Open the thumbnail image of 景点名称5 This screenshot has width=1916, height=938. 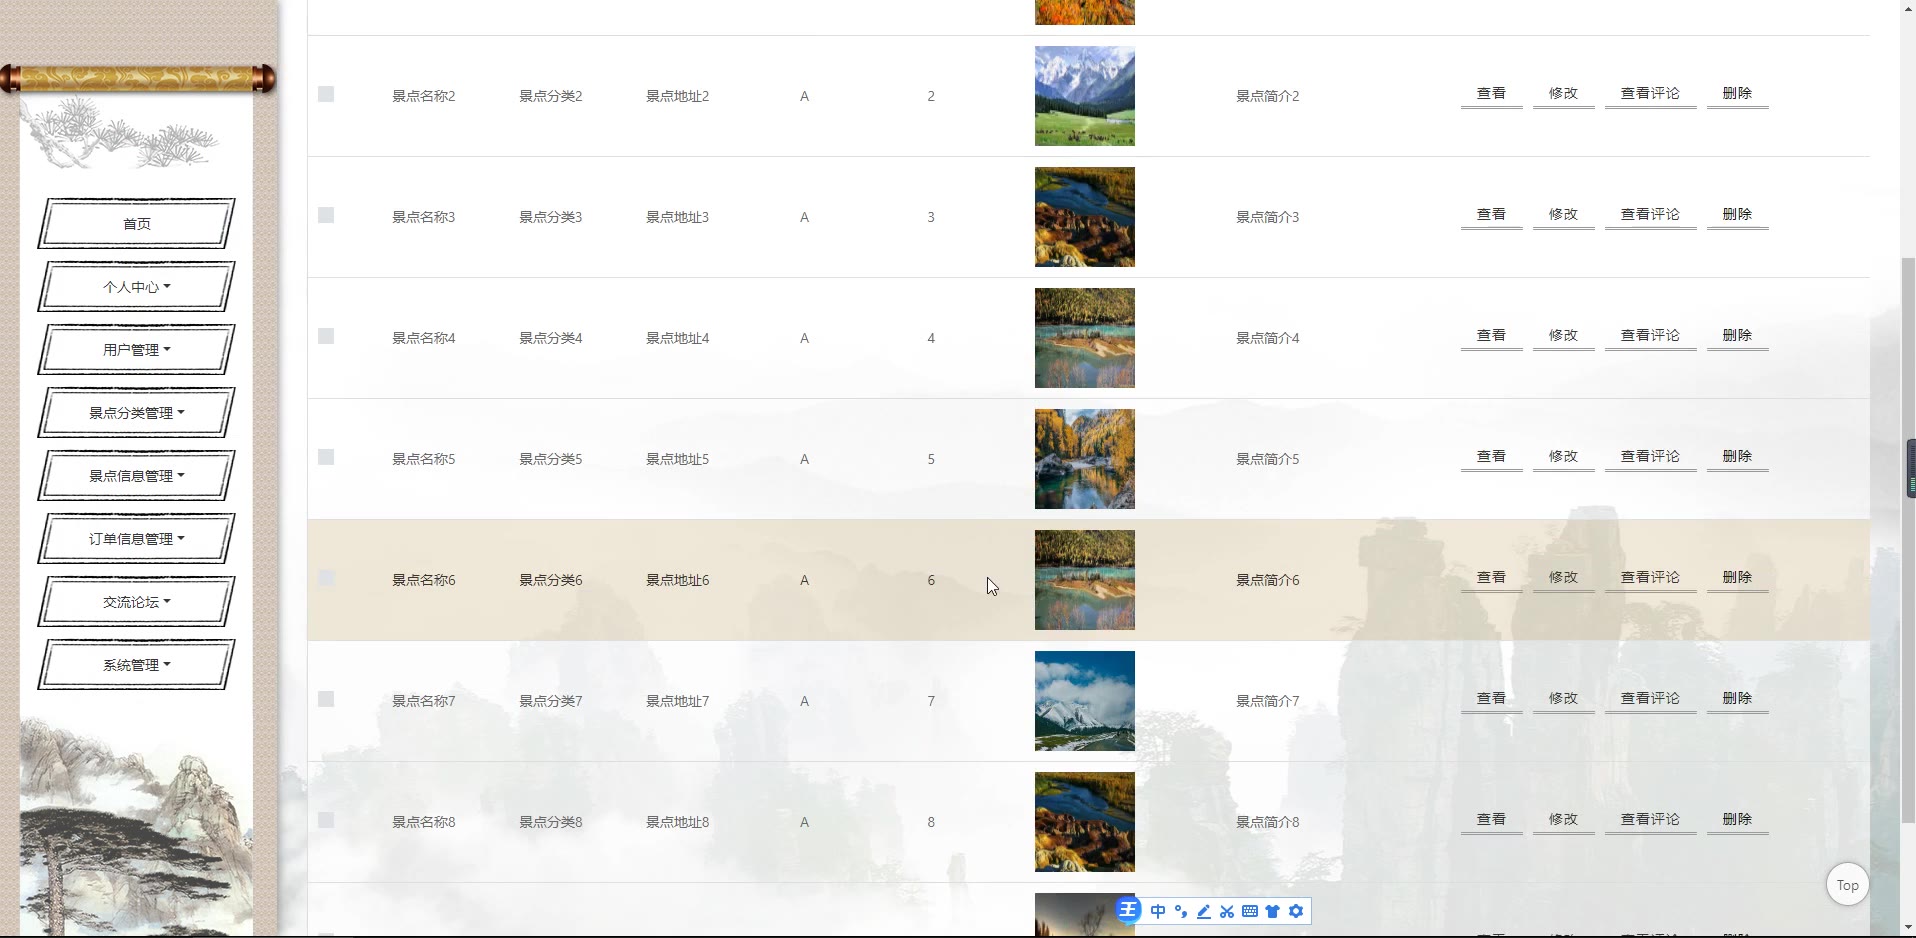1085,459
